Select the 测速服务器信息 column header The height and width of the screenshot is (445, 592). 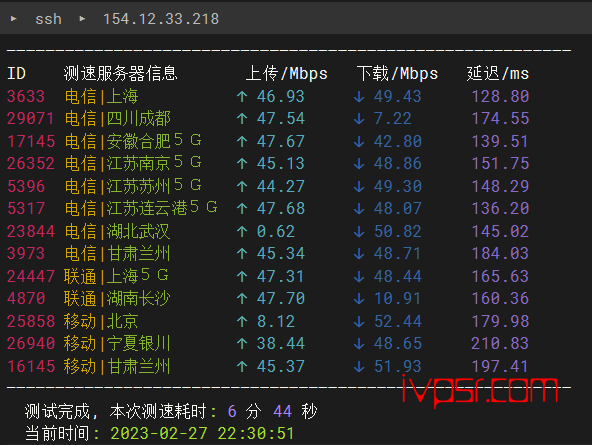[120, 74]
